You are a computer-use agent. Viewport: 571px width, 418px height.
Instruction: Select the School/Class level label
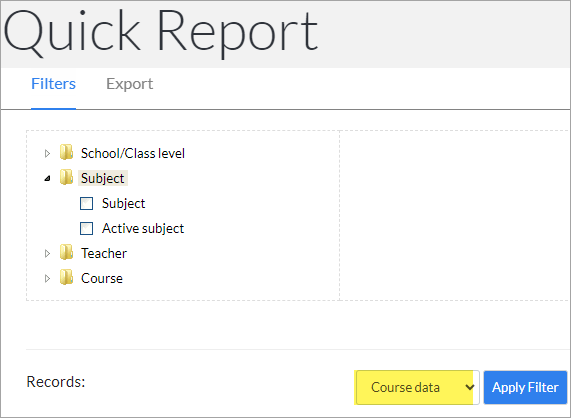[x=133, y=153]
